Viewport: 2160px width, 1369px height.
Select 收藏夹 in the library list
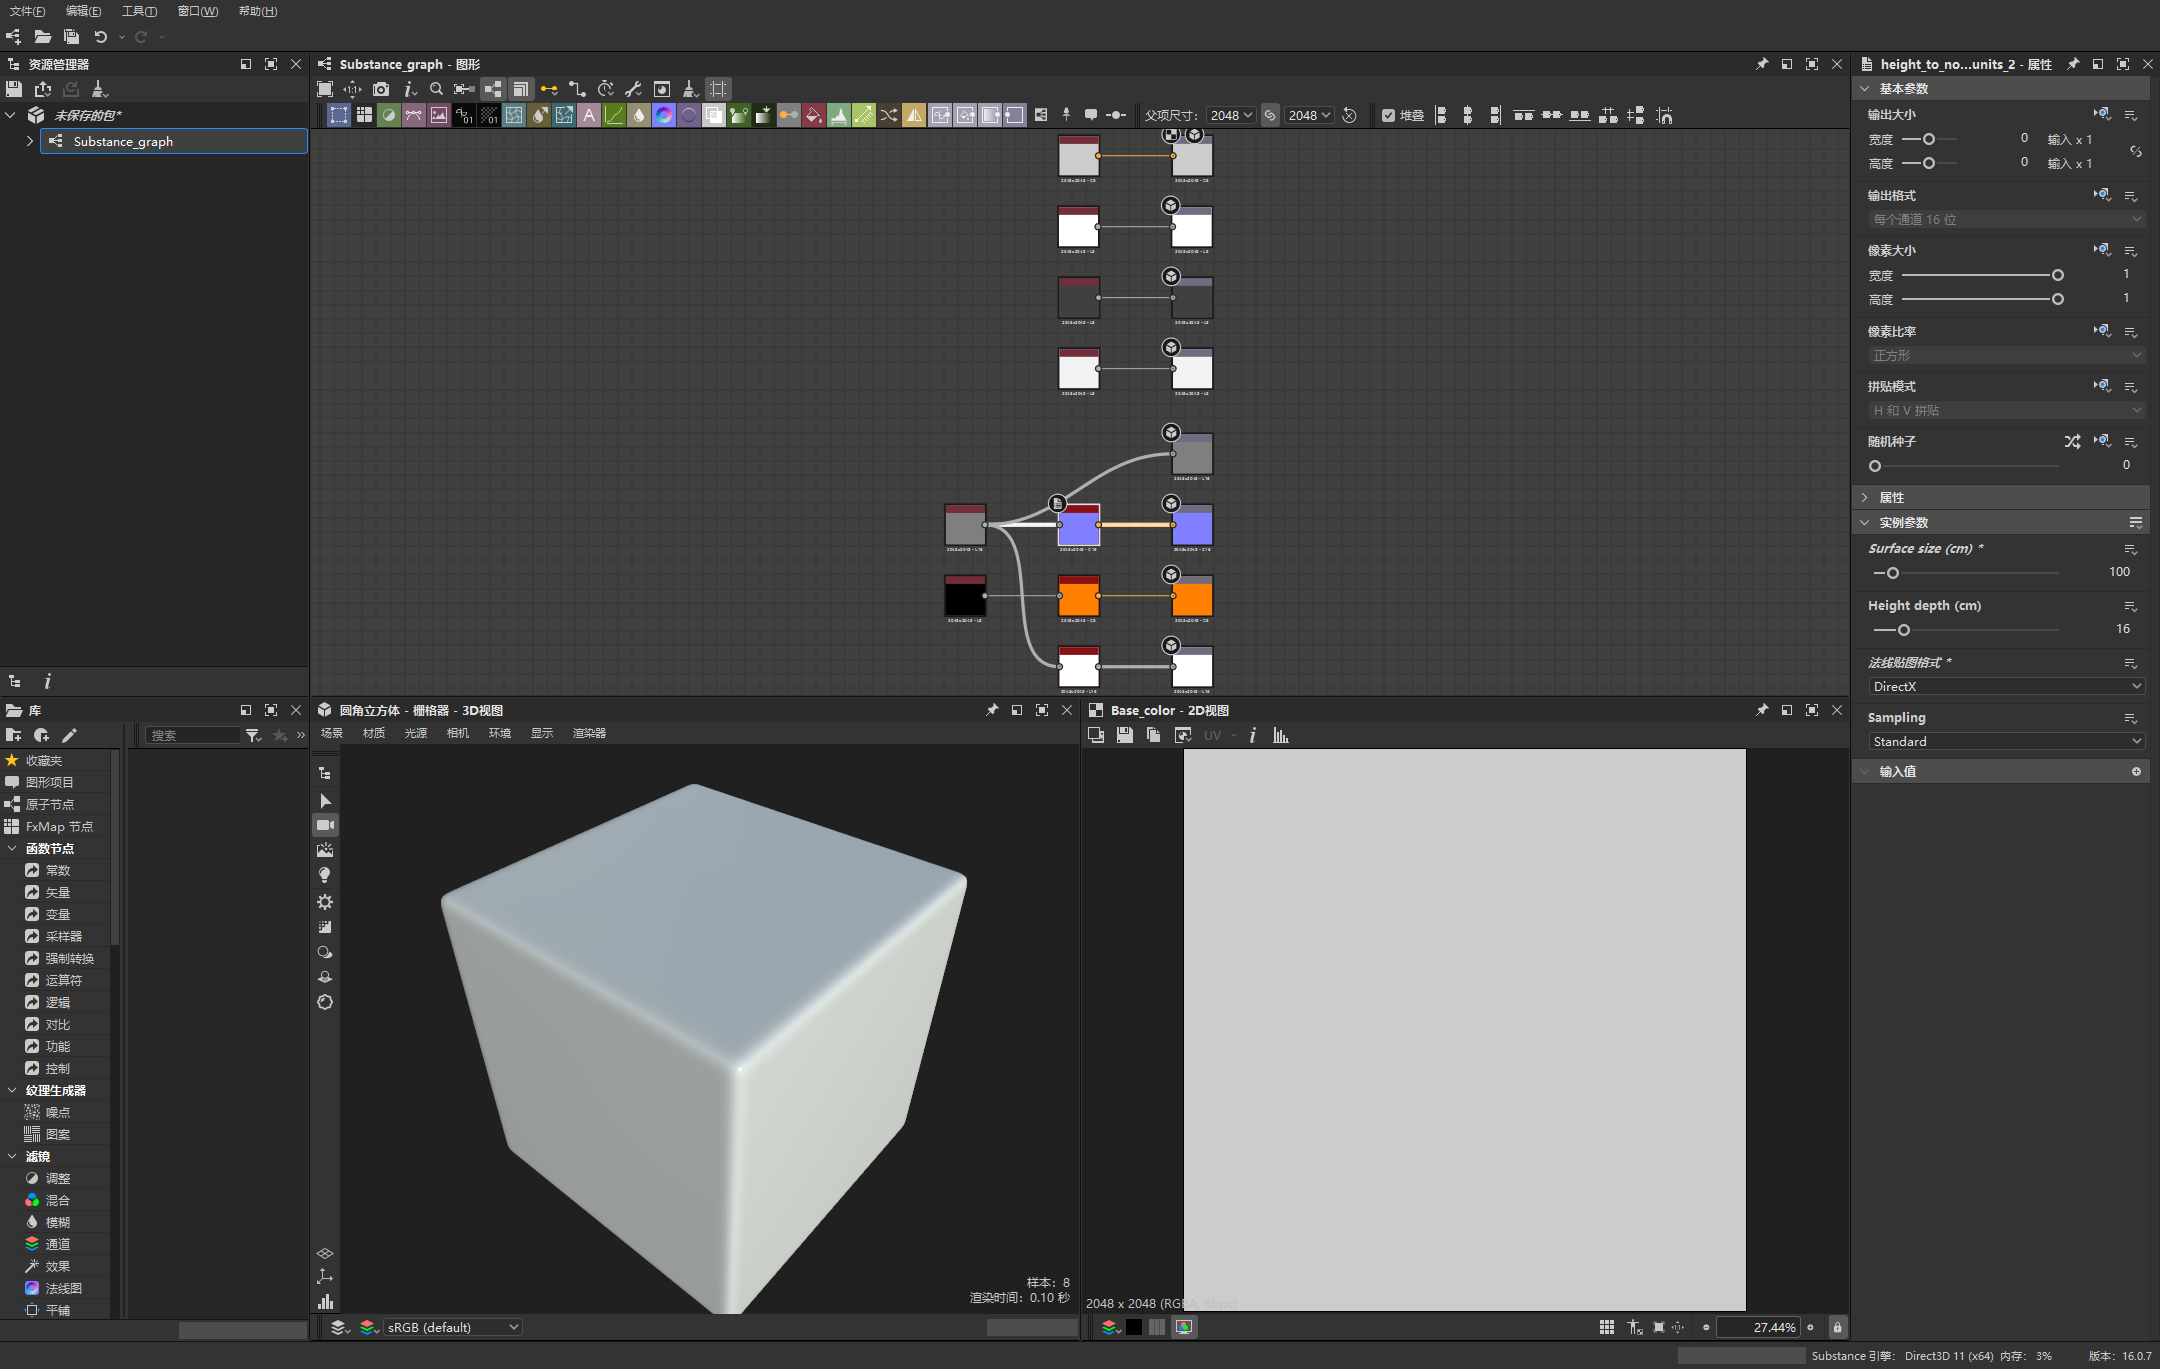coord(44,760)
